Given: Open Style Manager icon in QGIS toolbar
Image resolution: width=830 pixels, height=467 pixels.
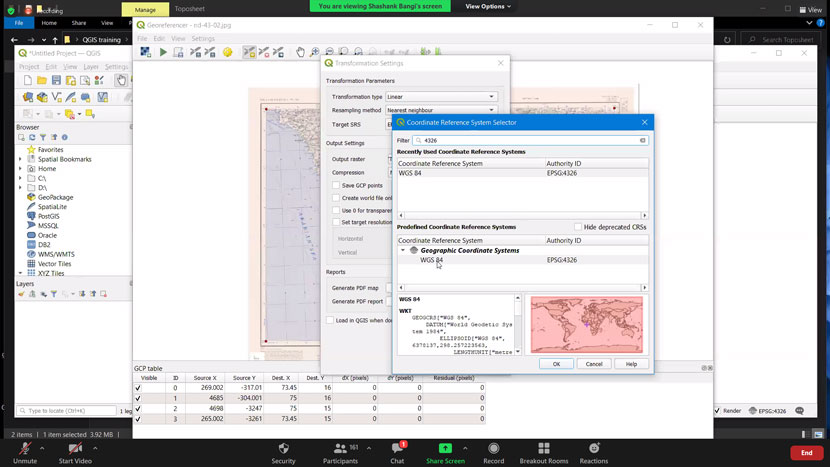Looking at the screenshot, I should click(99, 80).
